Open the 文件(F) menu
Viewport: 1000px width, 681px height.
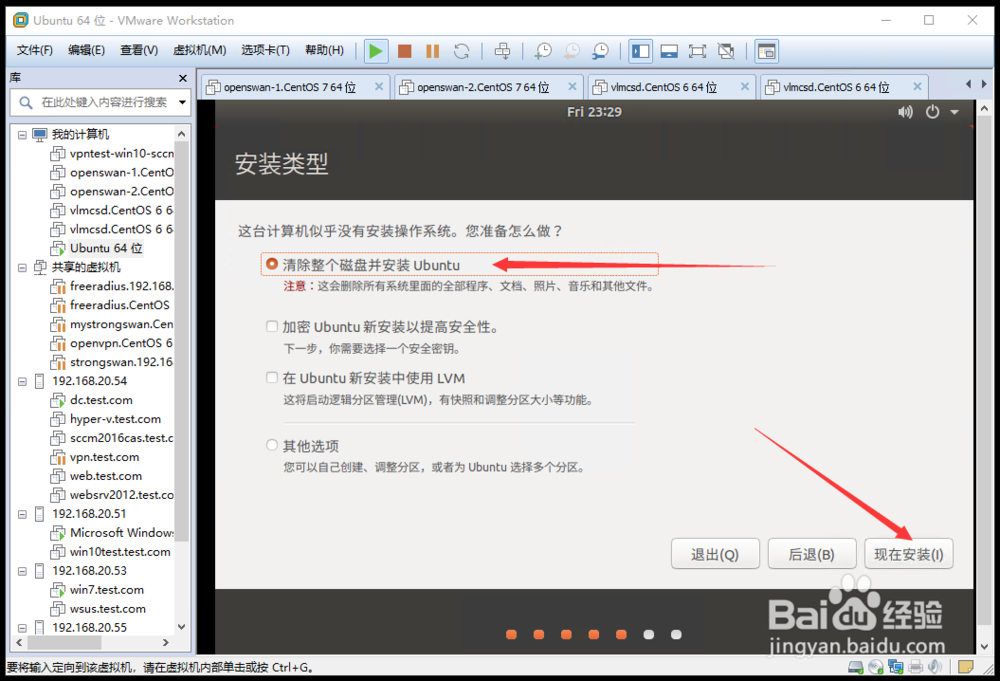pos(34,50)
